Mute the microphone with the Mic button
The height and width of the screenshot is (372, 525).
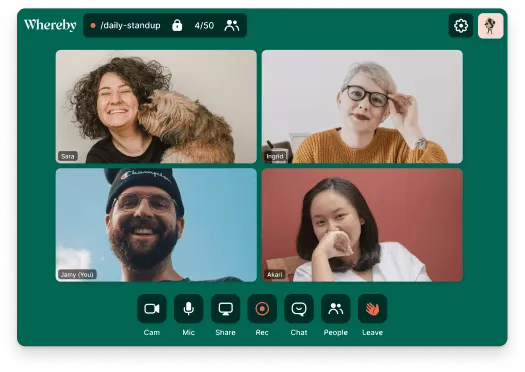tap(189, 308)
